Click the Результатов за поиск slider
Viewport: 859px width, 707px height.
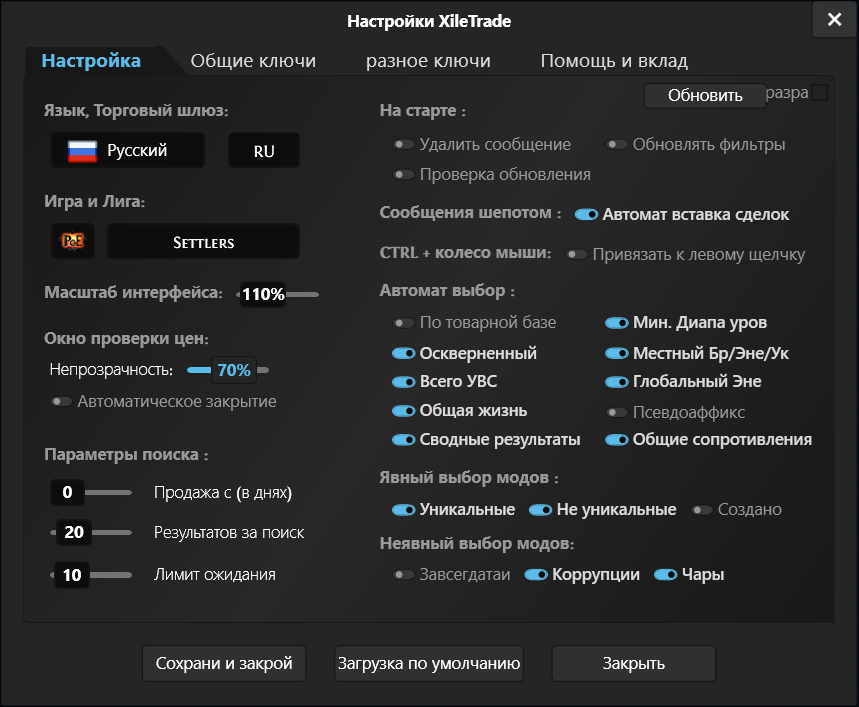[x=91, y=533]
